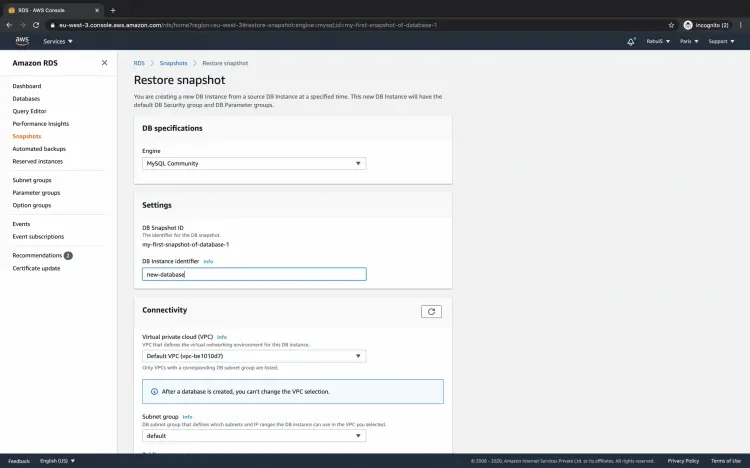Open the Services dropdown menu
The image size is (750, 468).
58,42
